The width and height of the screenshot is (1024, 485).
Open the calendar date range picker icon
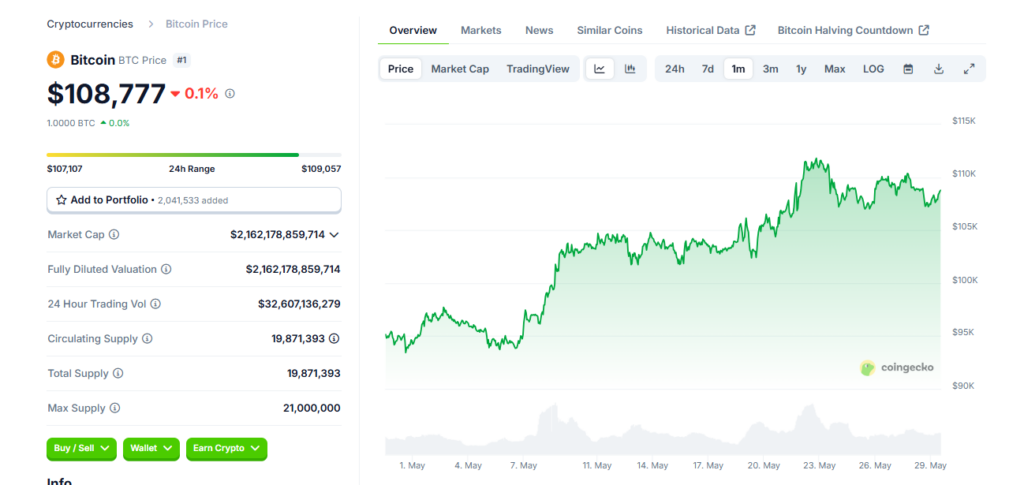(x=908, y=69)
